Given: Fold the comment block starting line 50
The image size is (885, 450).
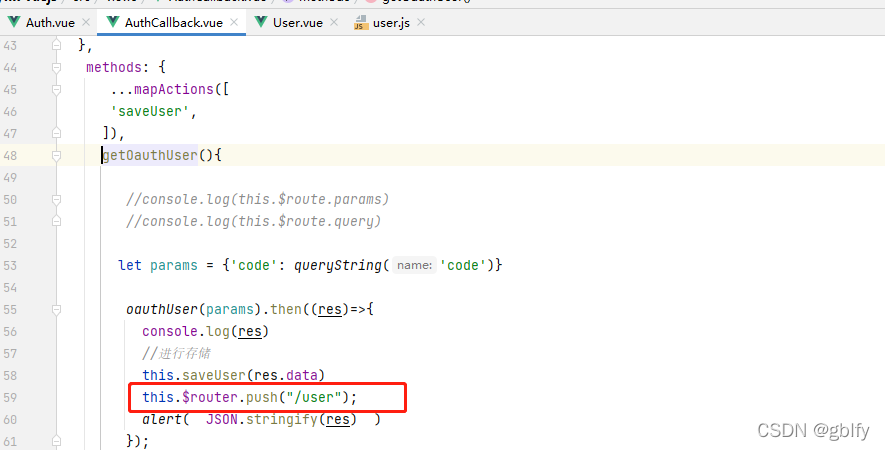Looking at the screenshot, I should pyautogui.click(x=56, y=199).
